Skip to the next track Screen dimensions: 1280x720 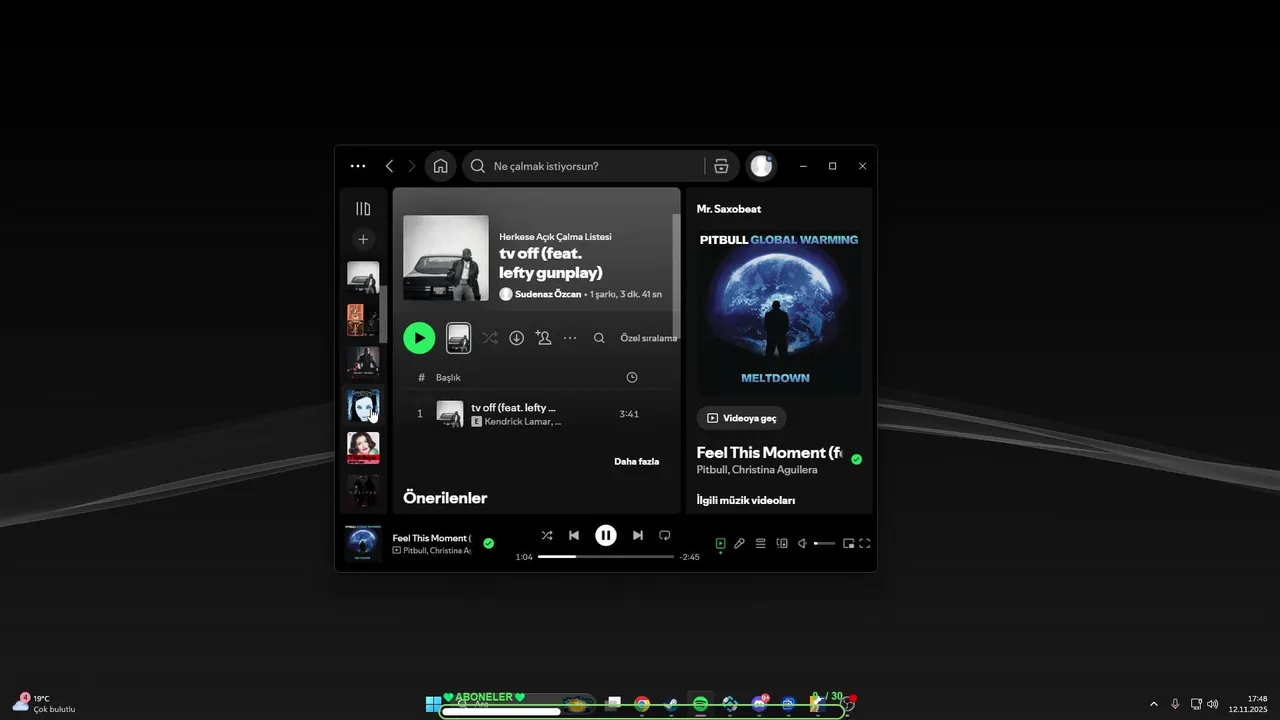(x=637, y=535)
